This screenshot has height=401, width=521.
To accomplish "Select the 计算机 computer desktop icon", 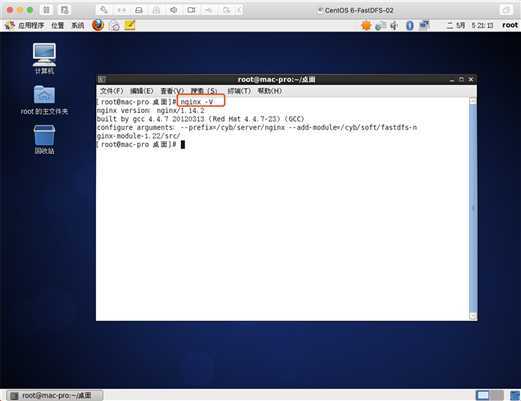I will tap(44, 59).
